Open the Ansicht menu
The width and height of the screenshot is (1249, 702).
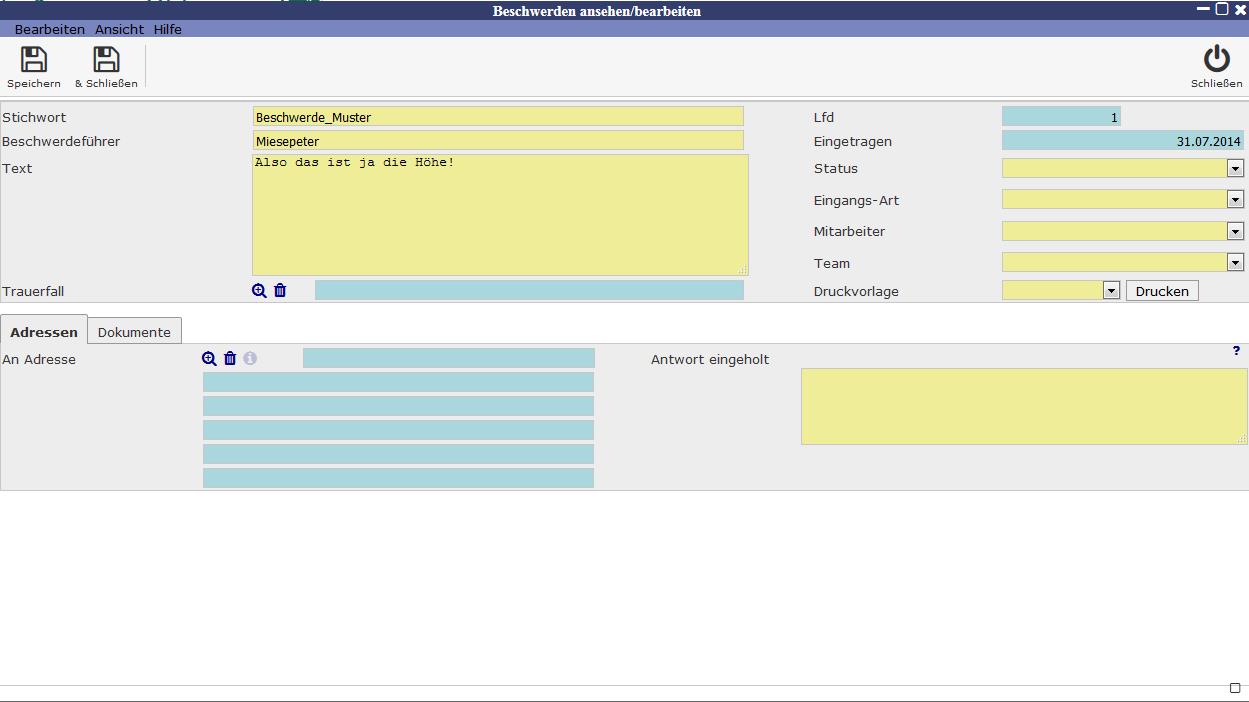(x=119, y=30)
